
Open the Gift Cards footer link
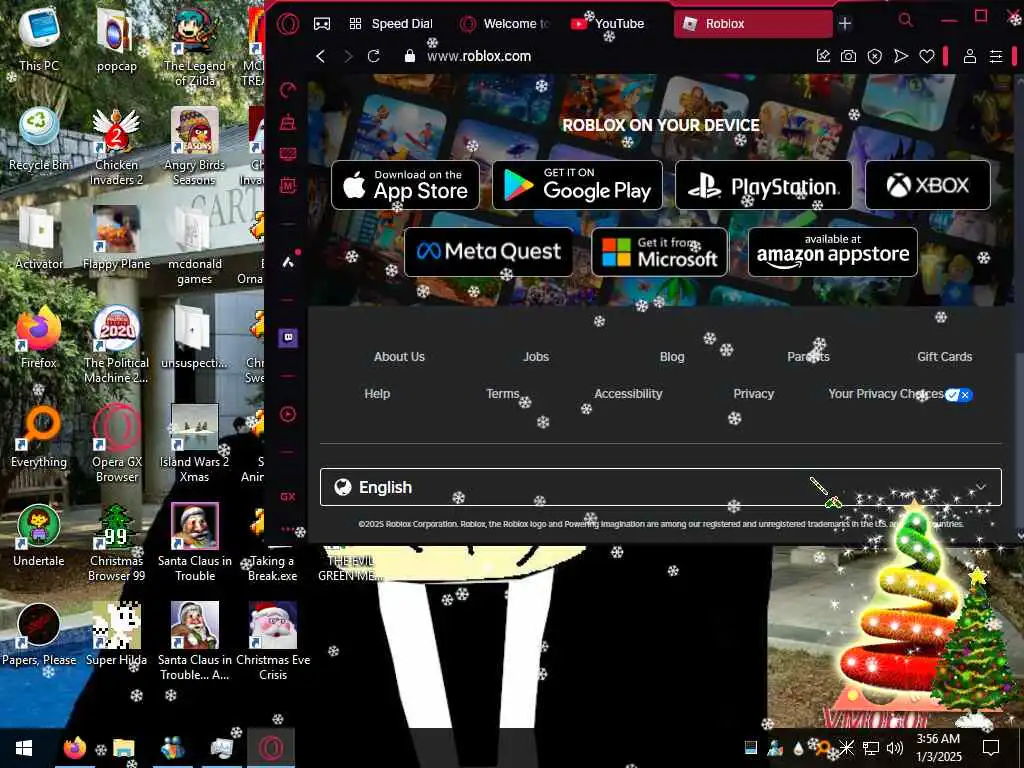tap(944, 357)
